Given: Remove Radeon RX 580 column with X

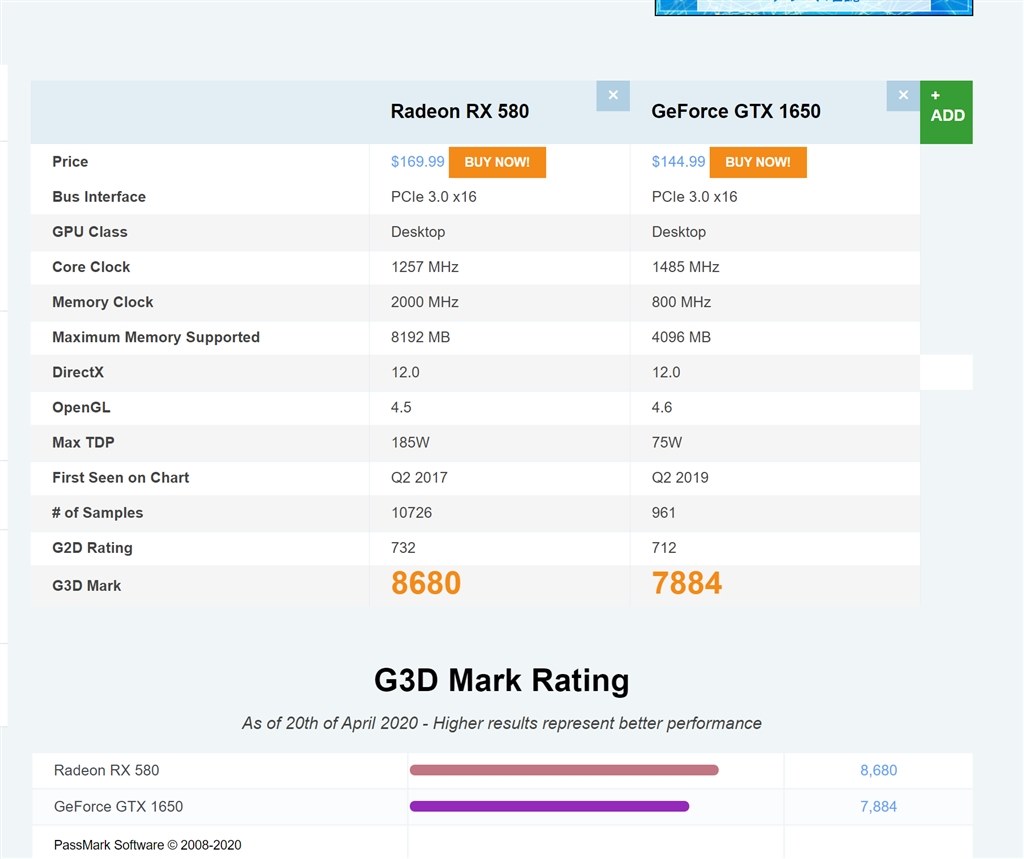Looking at the screenshot, I should 613,95.
